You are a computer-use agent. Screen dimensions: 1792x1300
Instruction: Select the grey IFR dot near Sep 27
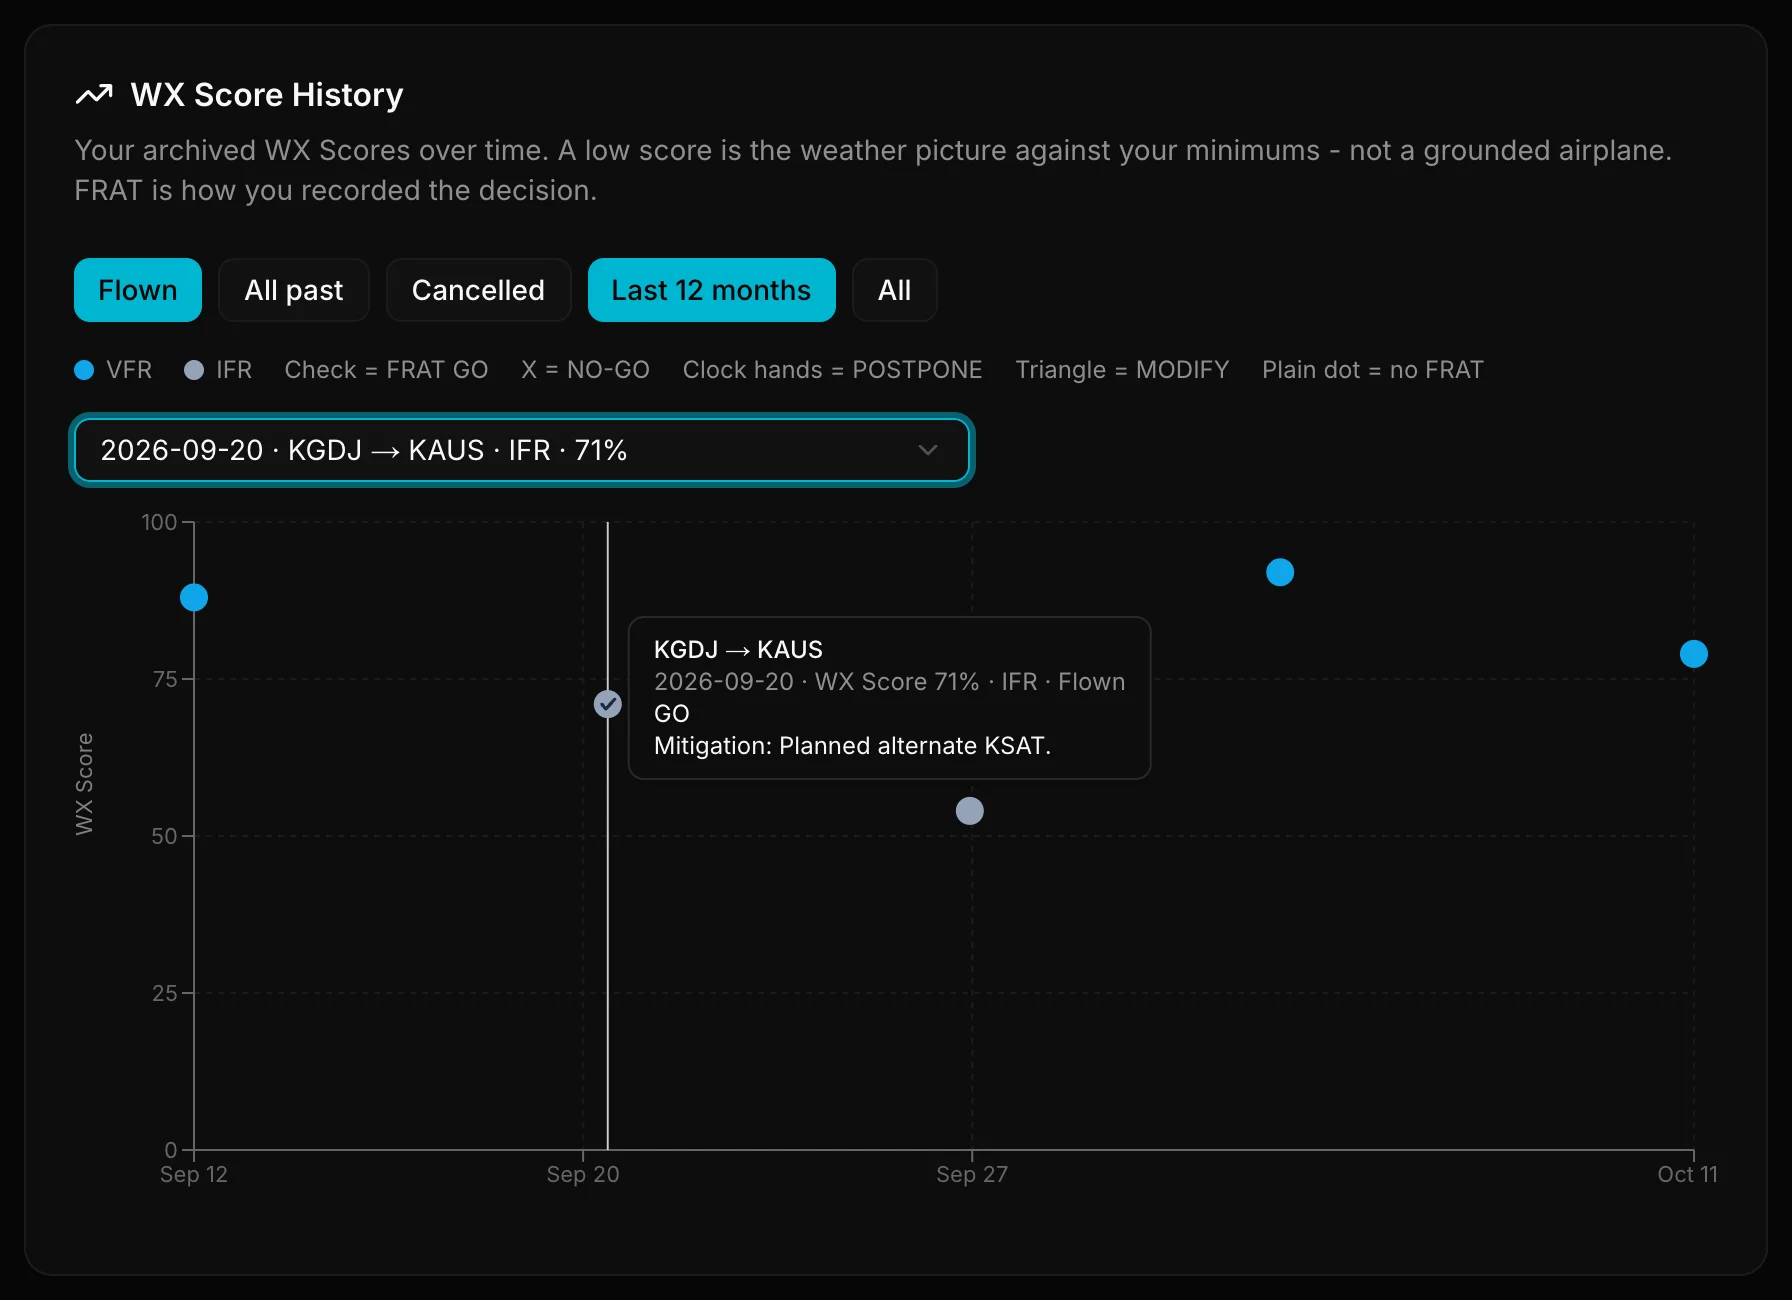tap(970, 811)
